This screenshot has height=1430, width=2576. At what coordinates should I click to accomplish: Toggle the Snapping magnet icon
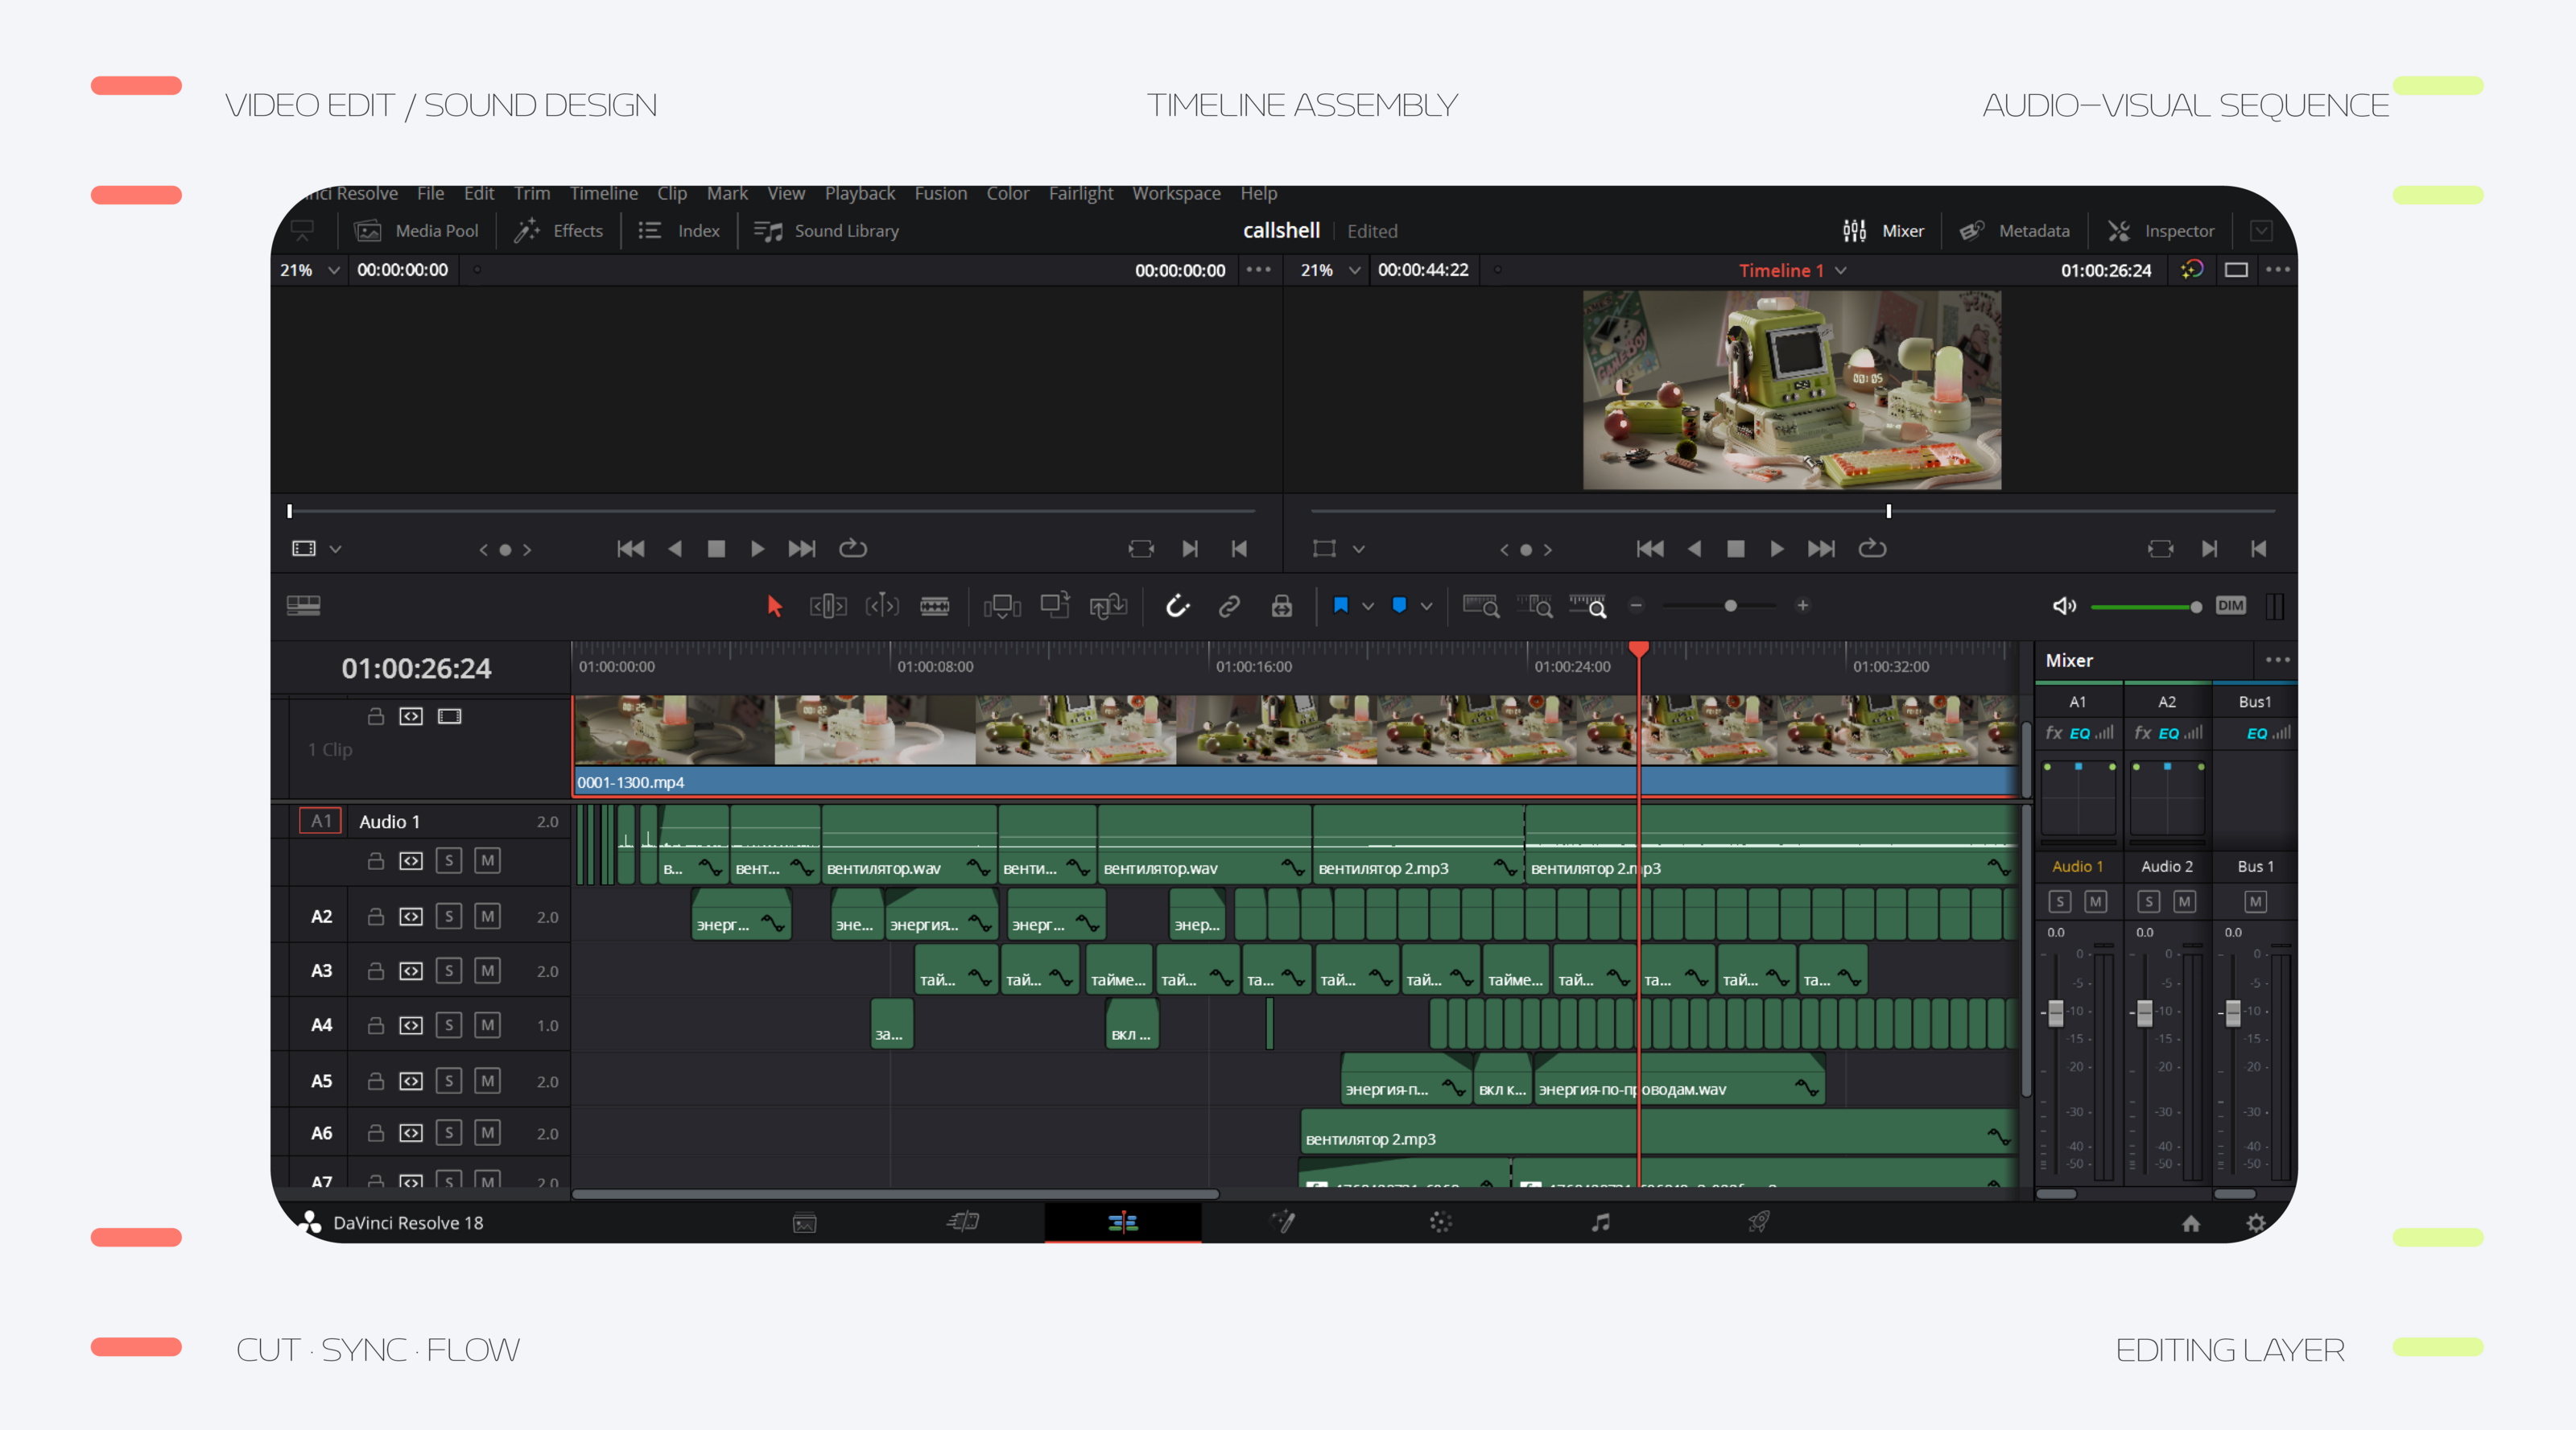pos(1177,606)
